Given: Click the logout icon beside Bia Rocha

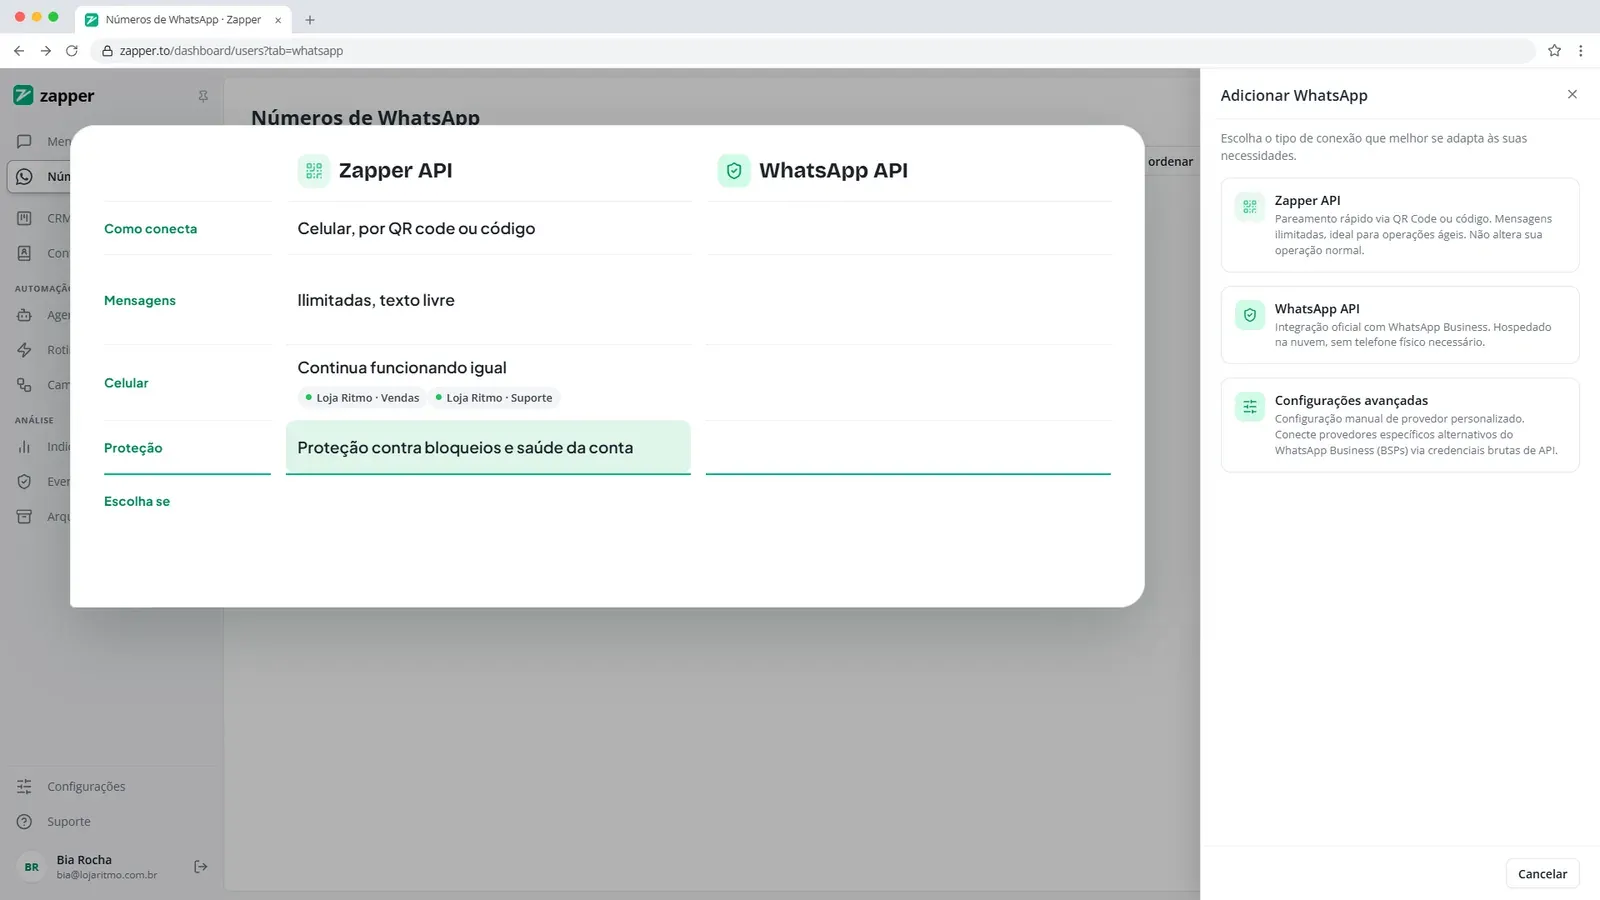Looking at the screenshot, I should point(201,867).
